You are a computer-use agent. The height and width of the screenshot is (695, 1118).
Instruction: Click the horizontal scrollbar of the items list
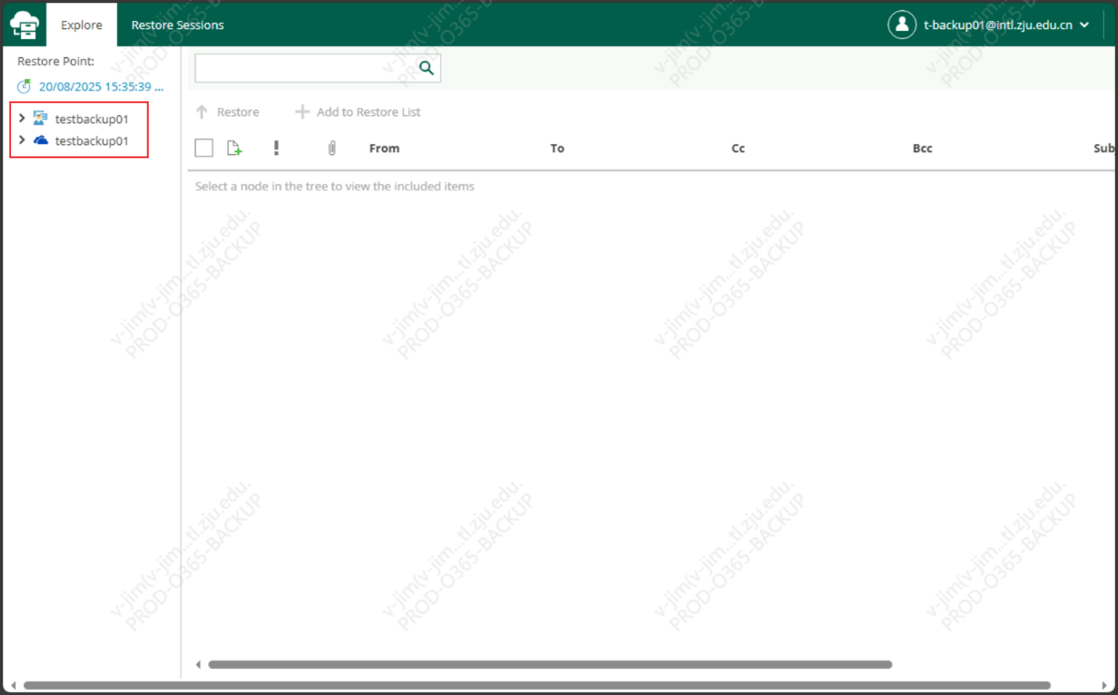[549, 664]
